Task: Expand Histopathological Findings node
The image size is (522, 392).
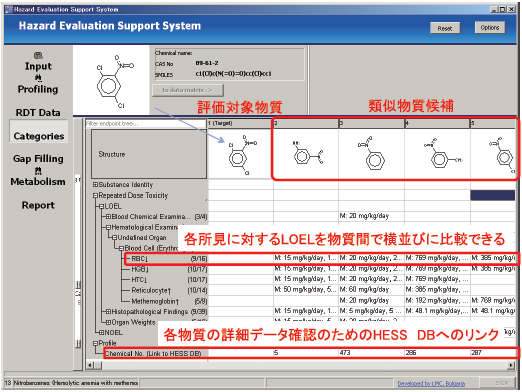Action: (108, 312)
